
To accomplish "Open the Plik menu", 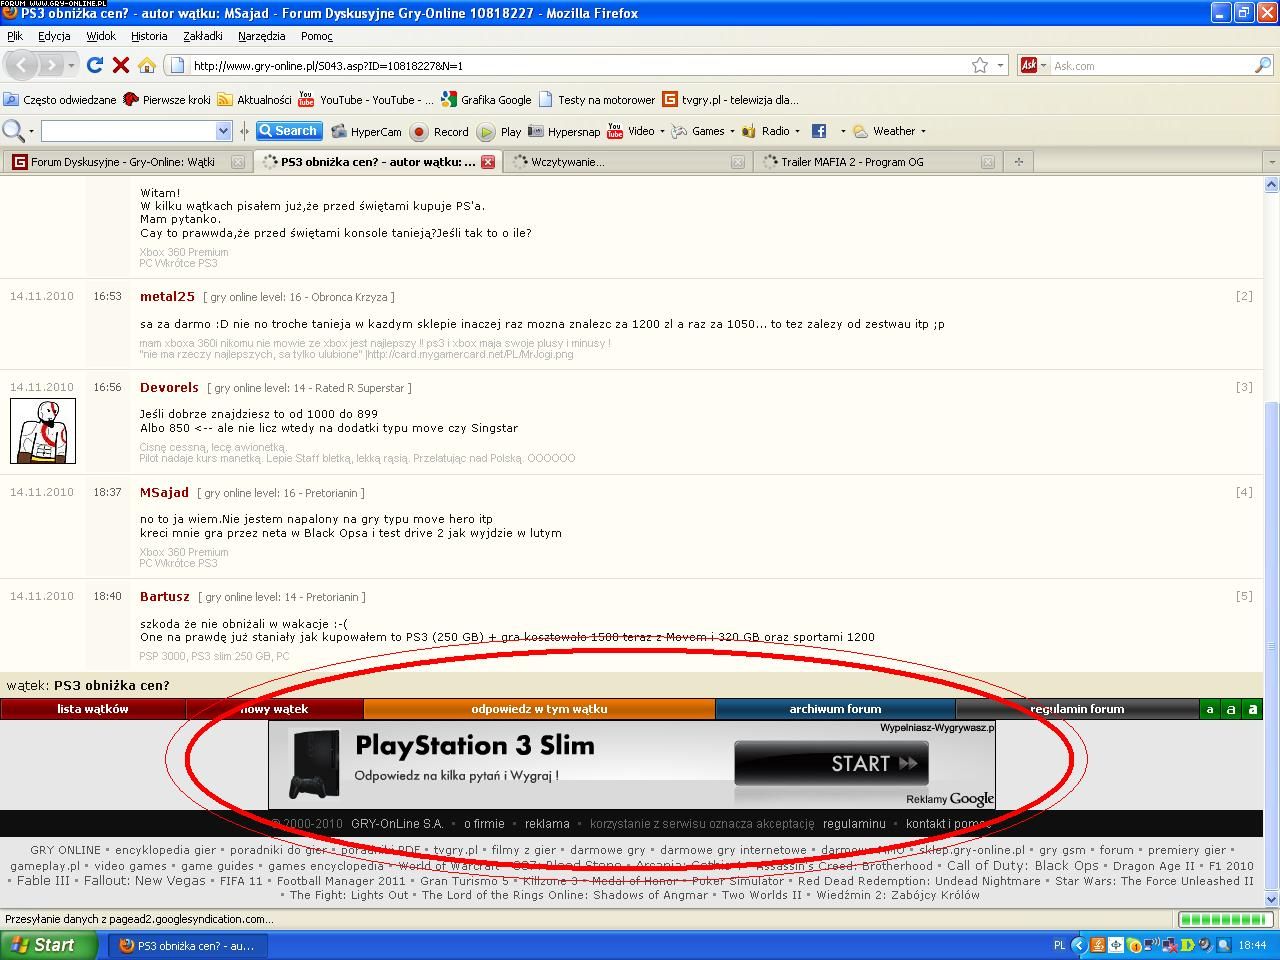I will pyautogui.click(x=15, y=36).
